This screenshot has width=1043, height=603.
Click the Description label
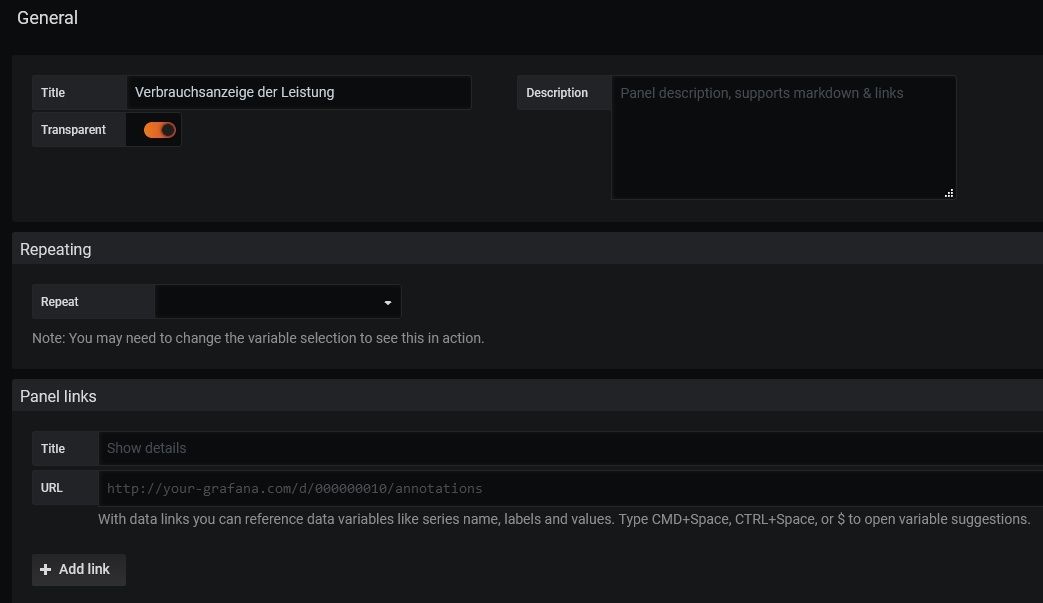click(x=557, y=93)
